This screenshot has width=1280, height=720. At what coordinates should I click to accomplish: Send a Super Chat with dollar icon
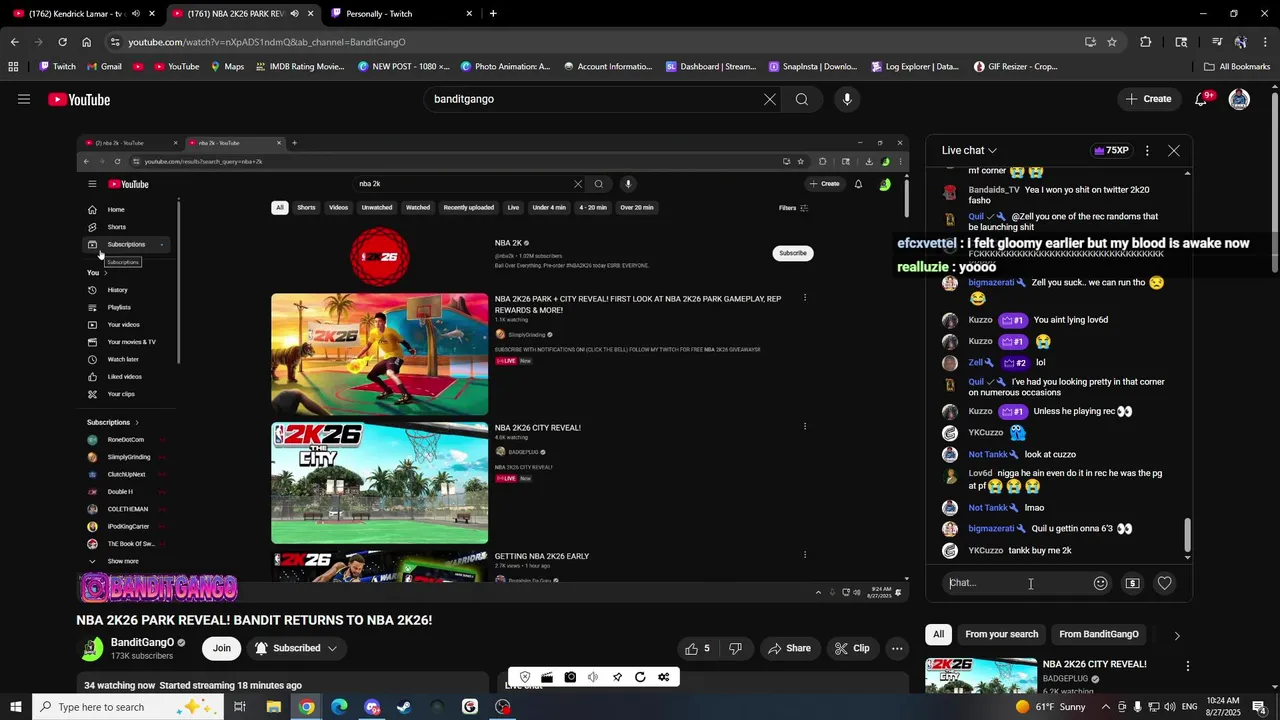(1132, 583)
